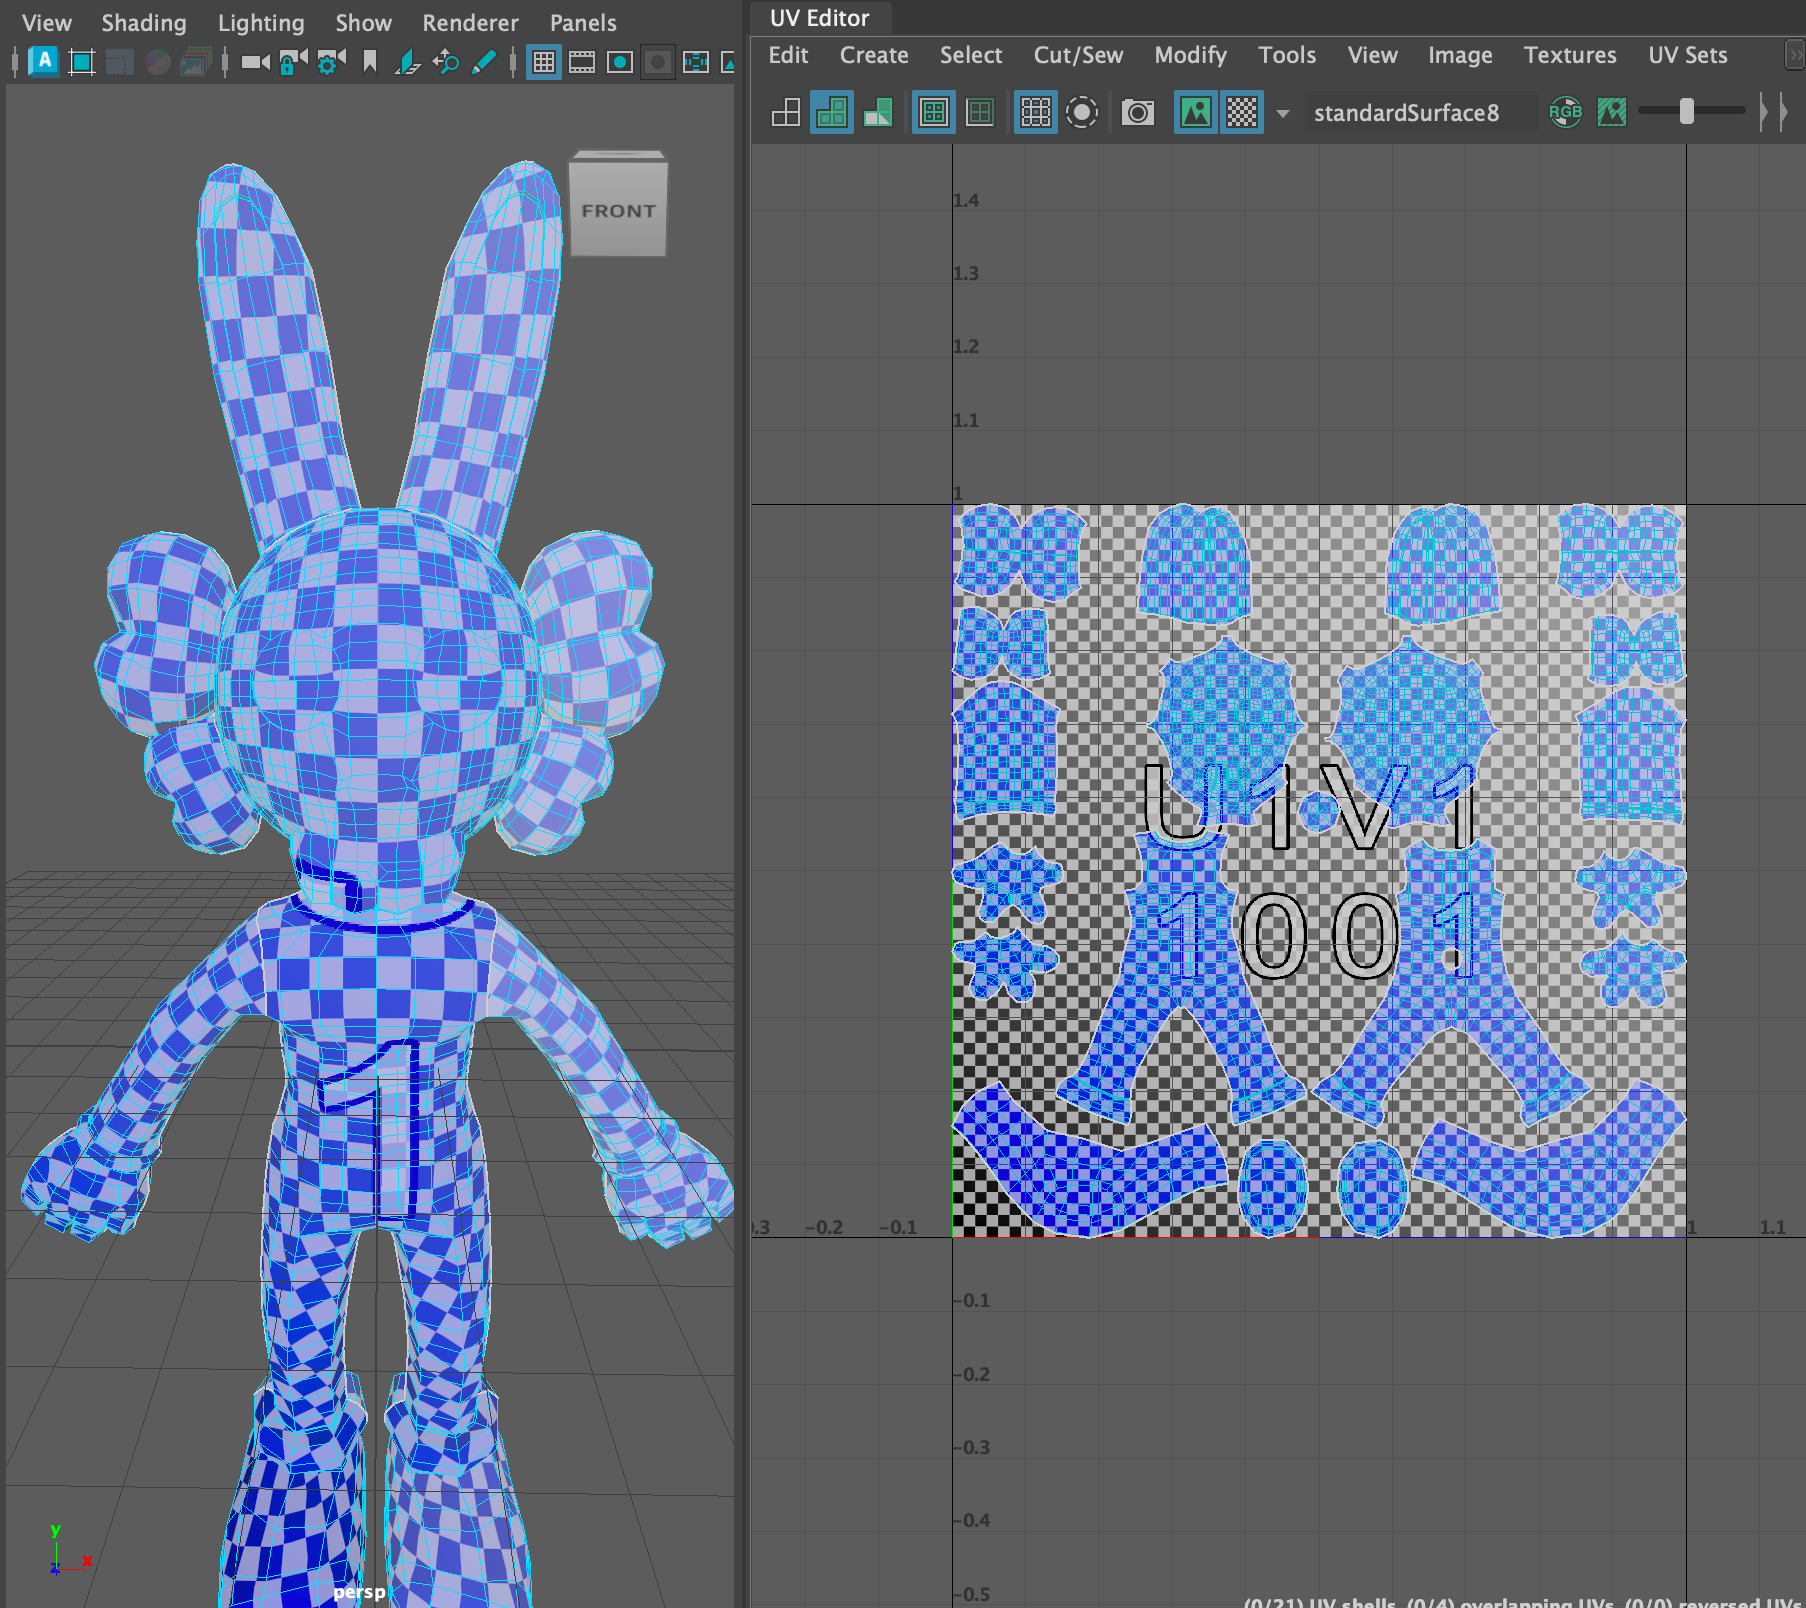Viewport: 1806px width, 1608px height.
Task: Toggle UV isolate select
Action: 1082,112
